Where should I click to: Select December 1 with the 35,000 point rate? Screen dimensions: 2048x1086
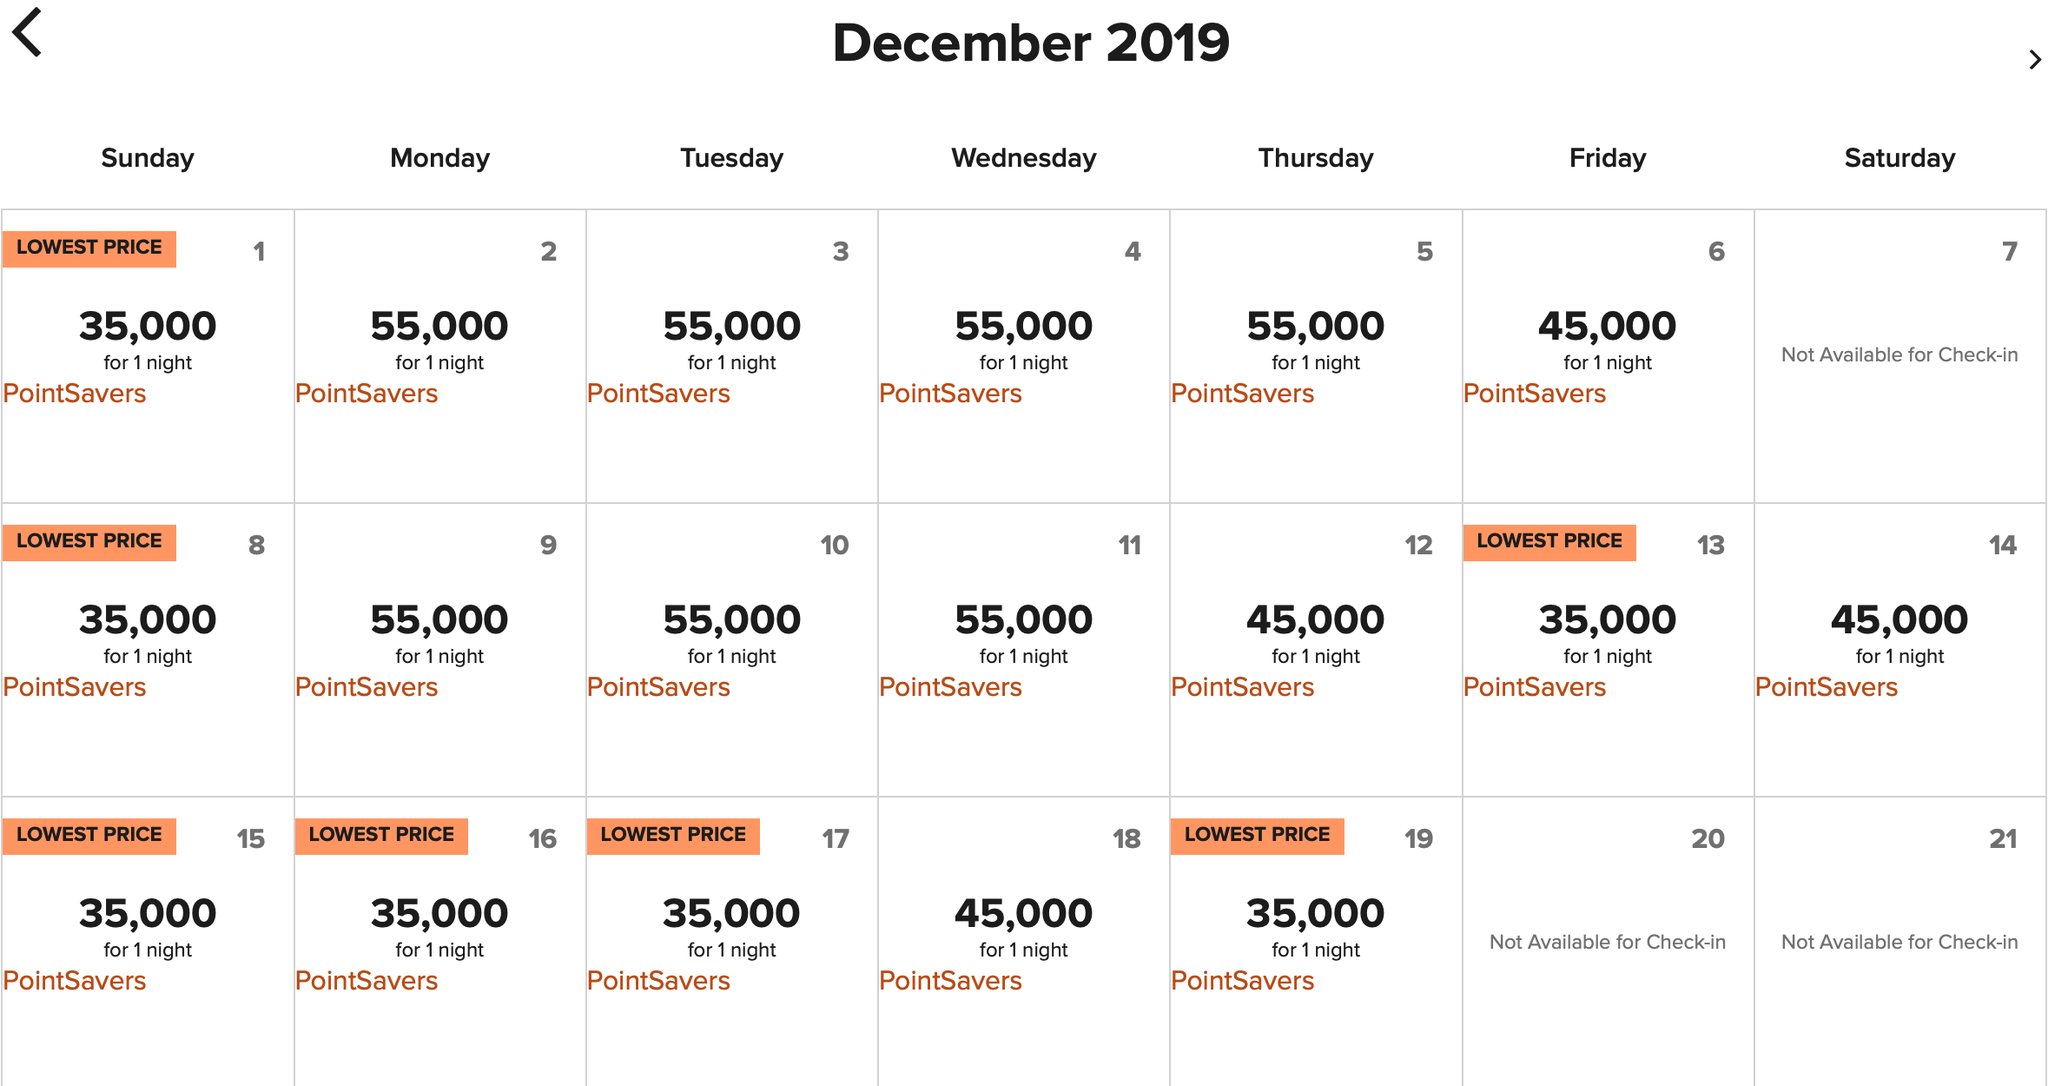tap(146, 325)
